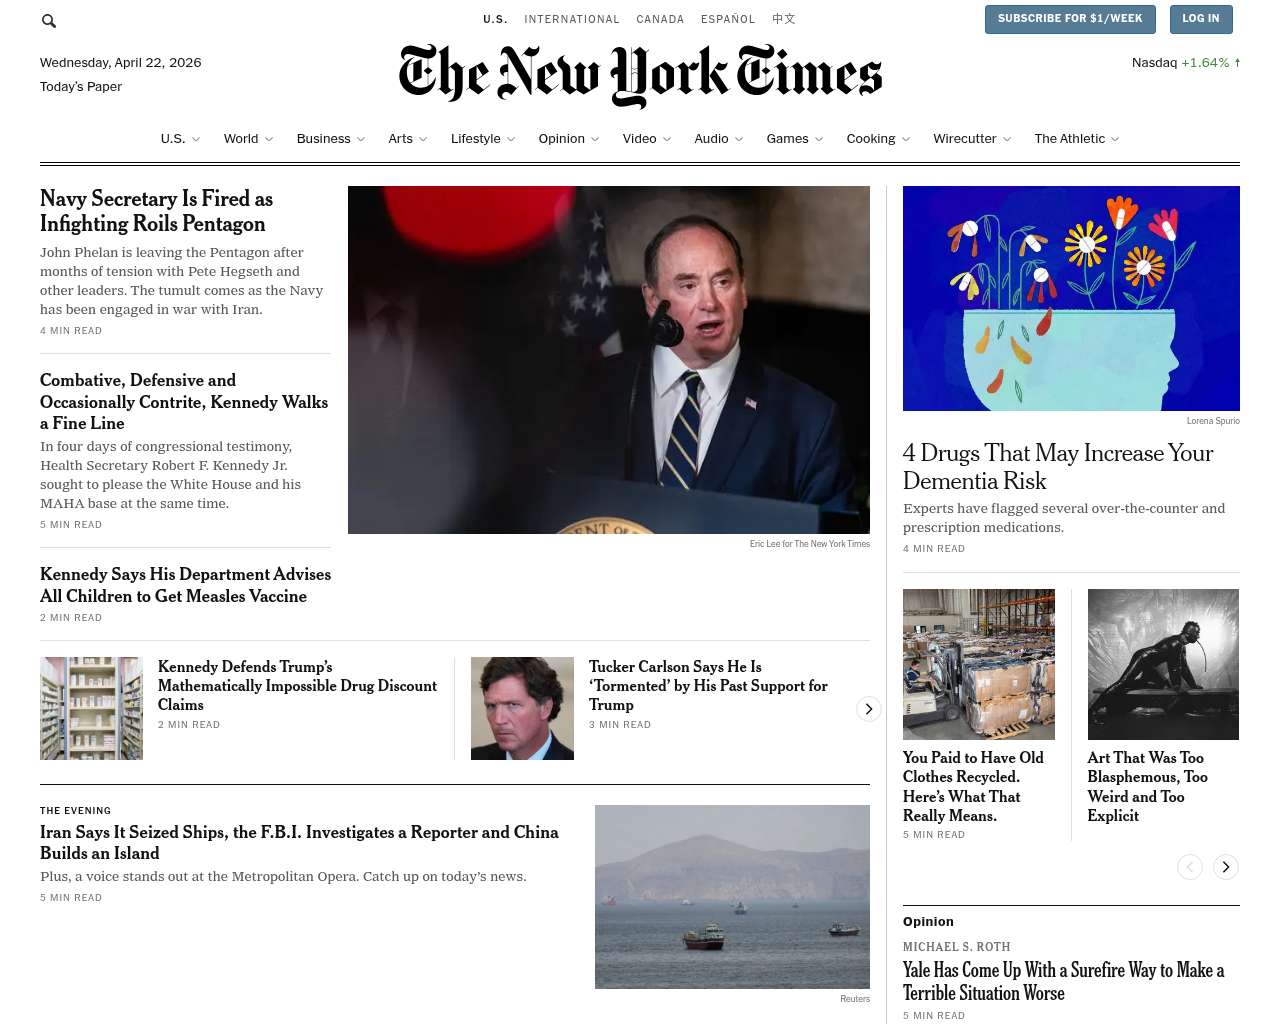Open the dementia drugs flower illustration
1280x1024 pixels.
tap(1071, 298)
